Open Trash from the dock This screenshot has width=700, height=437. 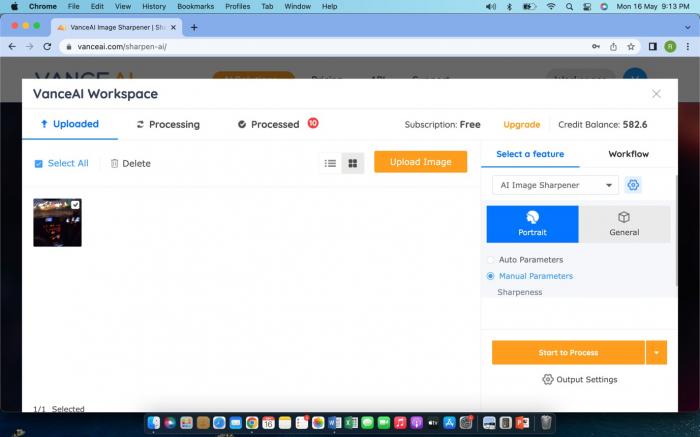point(546,422)
